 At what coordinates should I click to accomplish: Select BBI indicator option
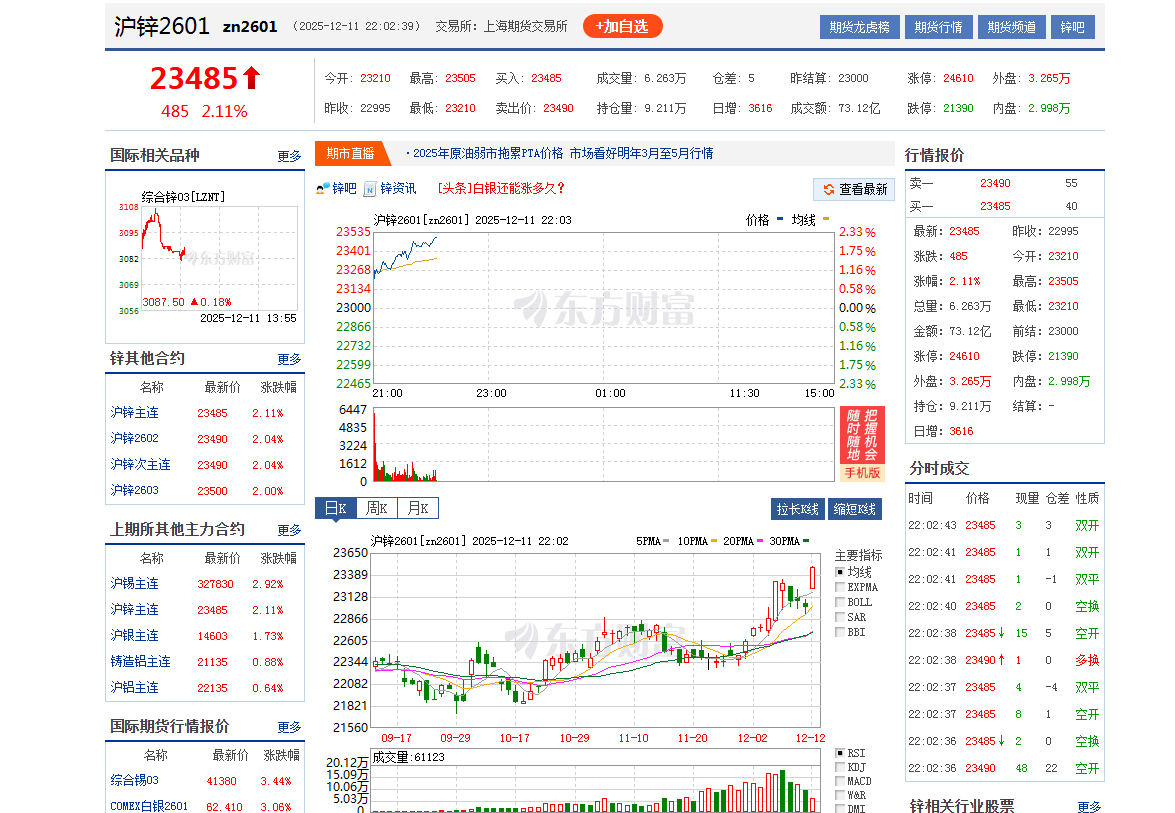click(x=840, y=632)
